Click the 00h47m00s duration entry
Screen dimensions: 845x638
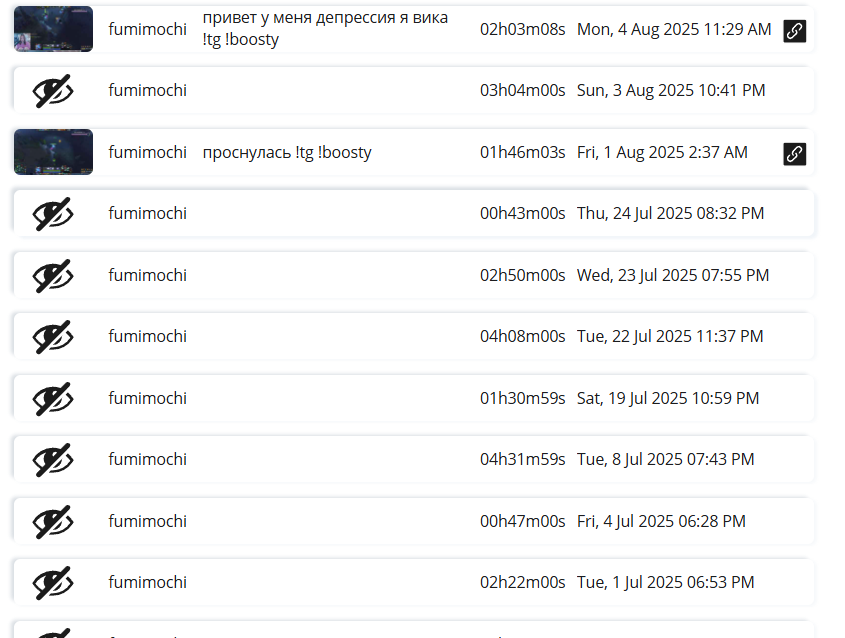[x=523, y=521]
